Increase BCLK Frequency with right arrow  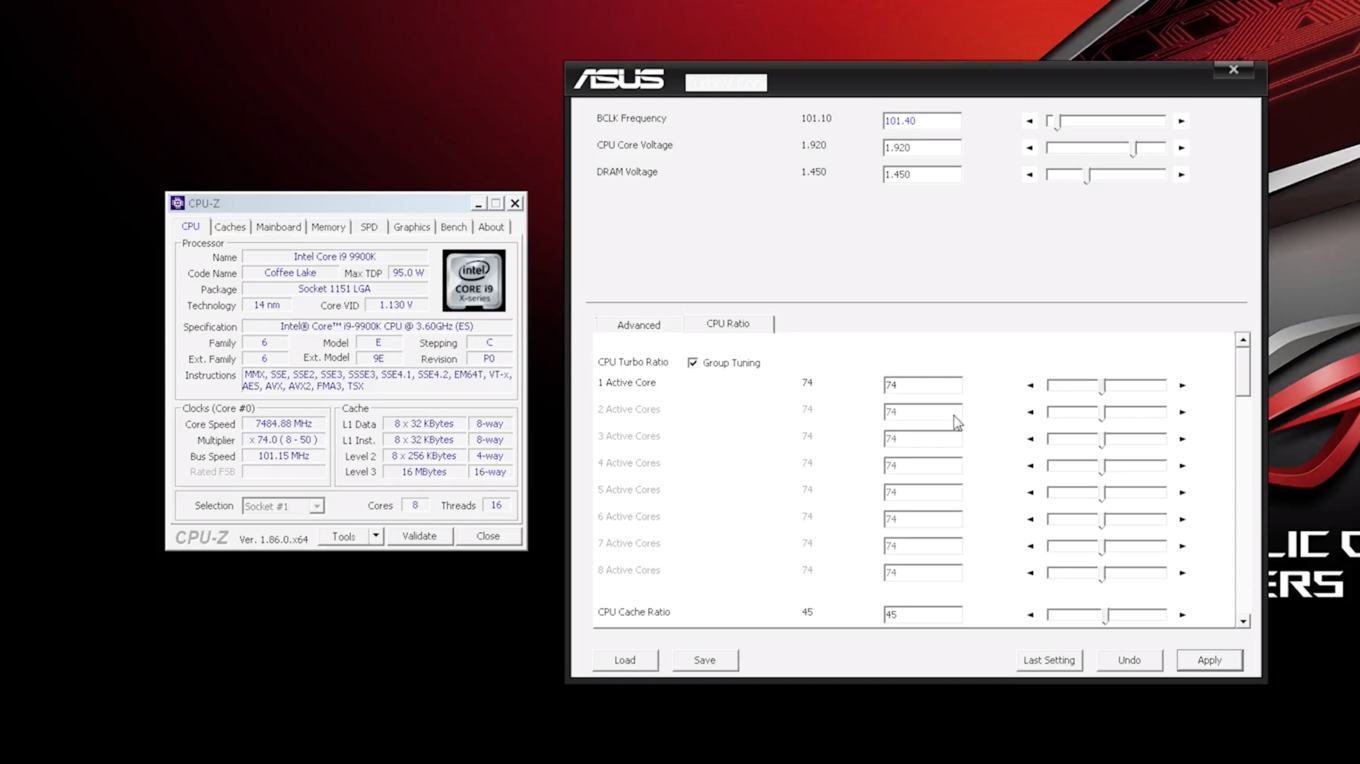(x=1181, y=121)
